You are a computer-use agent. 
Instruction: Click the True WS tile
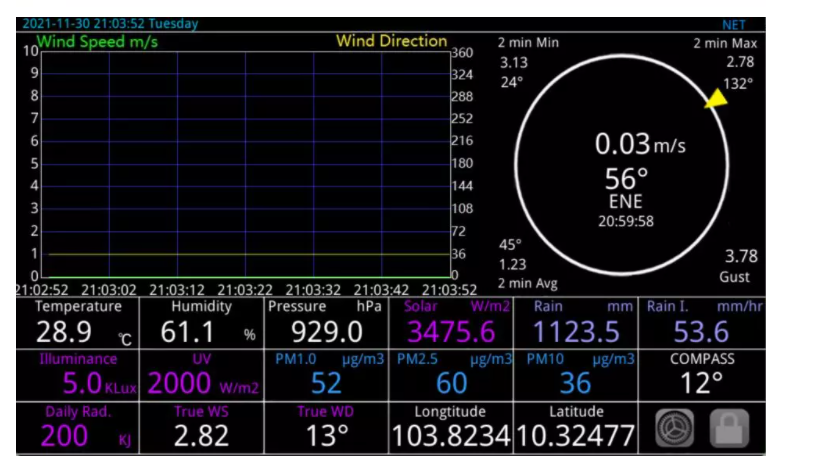click(x=202, y=427)
